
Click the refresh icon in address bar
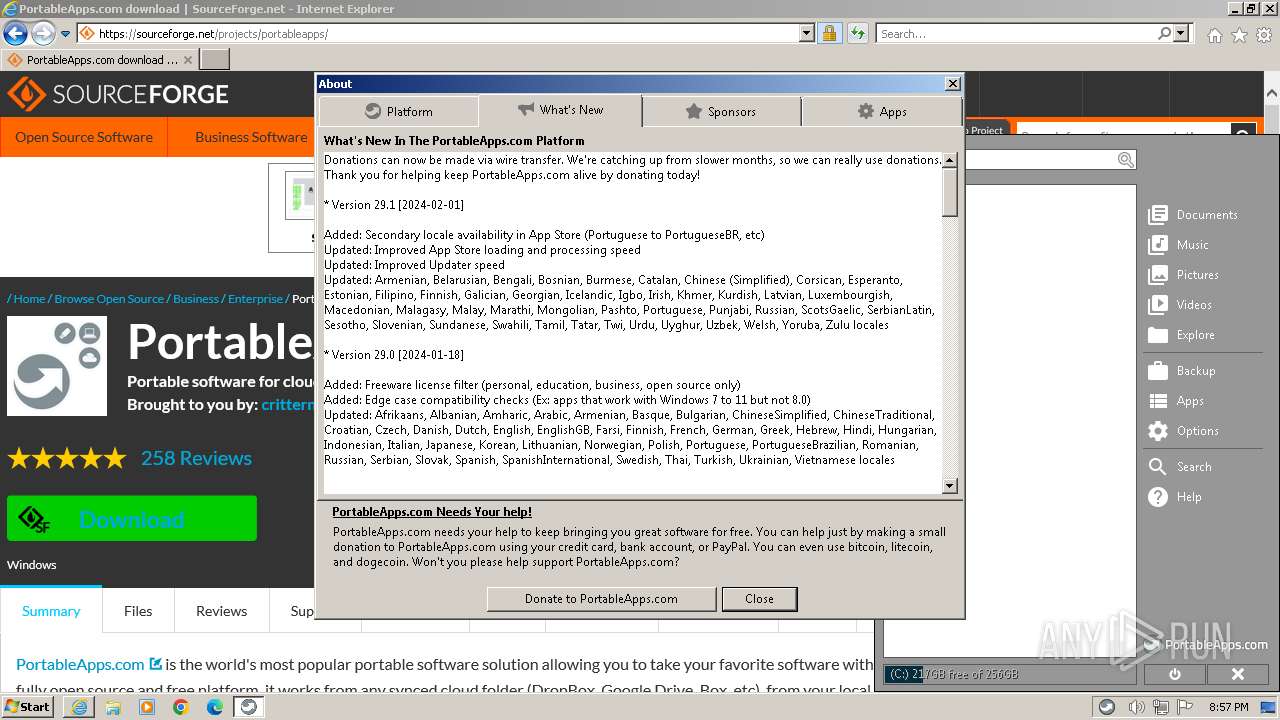click(x=857, y=33)
